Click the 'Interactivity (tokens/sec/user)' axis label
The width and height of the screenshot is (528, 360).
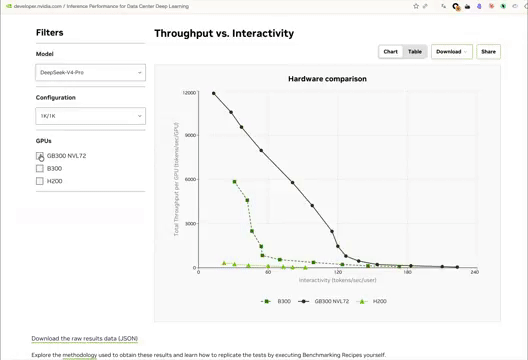coord(337,280)
